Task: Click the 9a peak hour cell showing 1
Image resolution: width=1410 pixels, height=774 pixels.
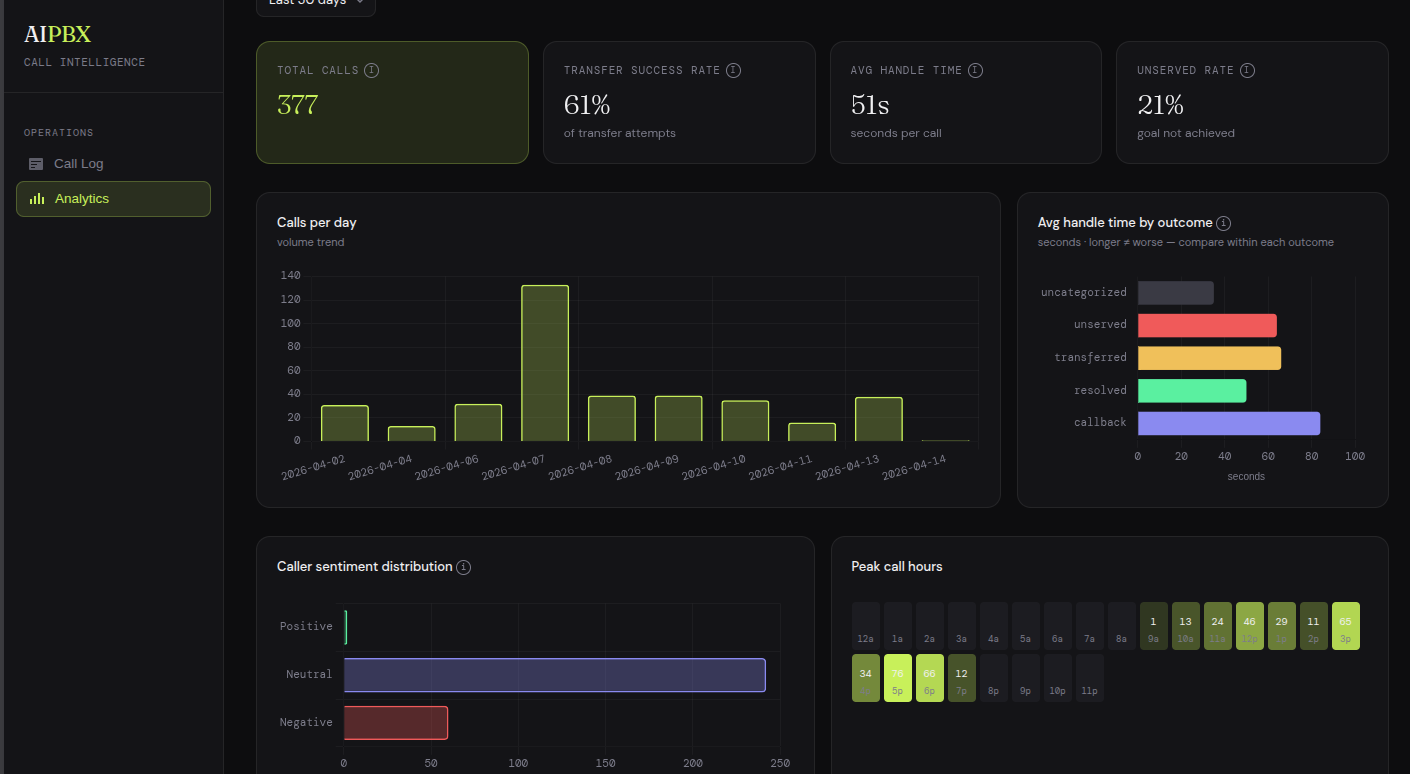Action: click(x=1154, y=626)
